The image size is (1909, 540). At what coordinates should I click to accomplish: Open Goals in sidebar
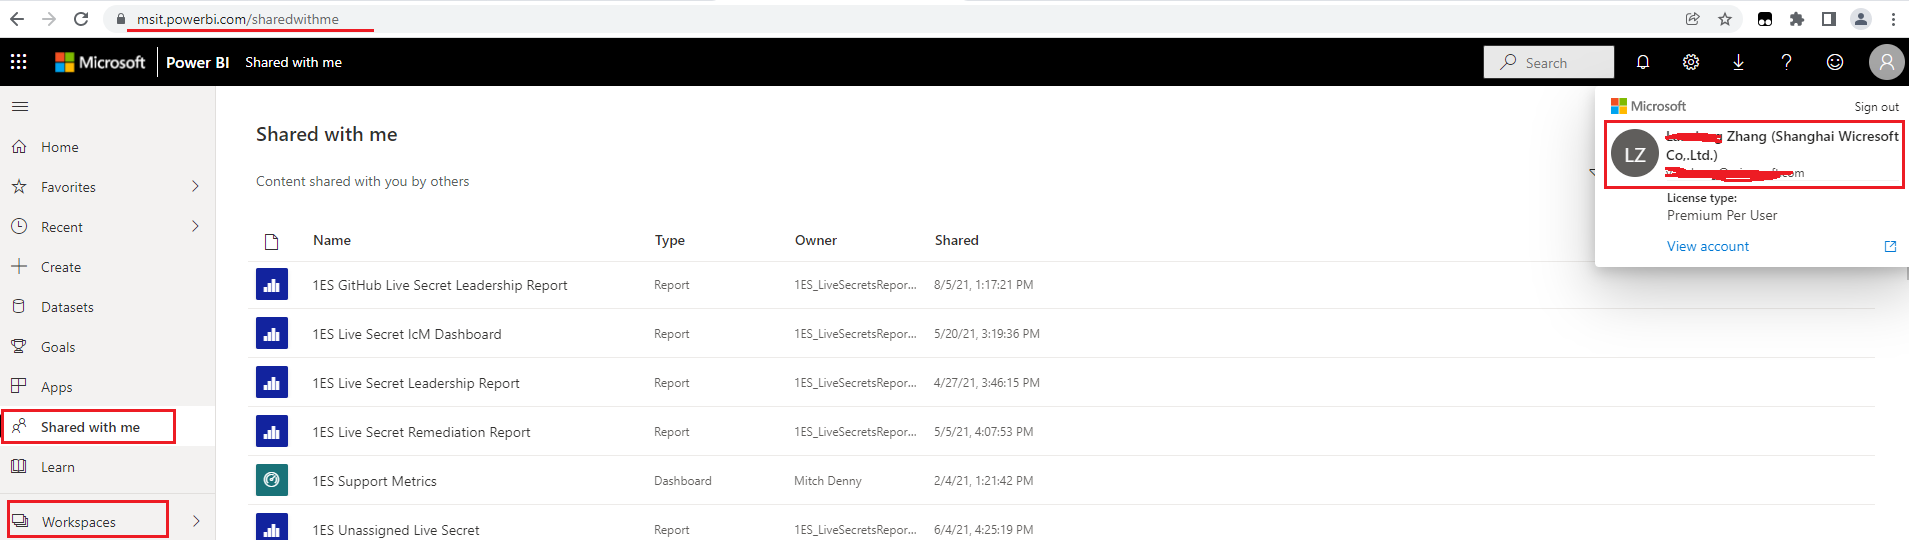pos(107,347)
